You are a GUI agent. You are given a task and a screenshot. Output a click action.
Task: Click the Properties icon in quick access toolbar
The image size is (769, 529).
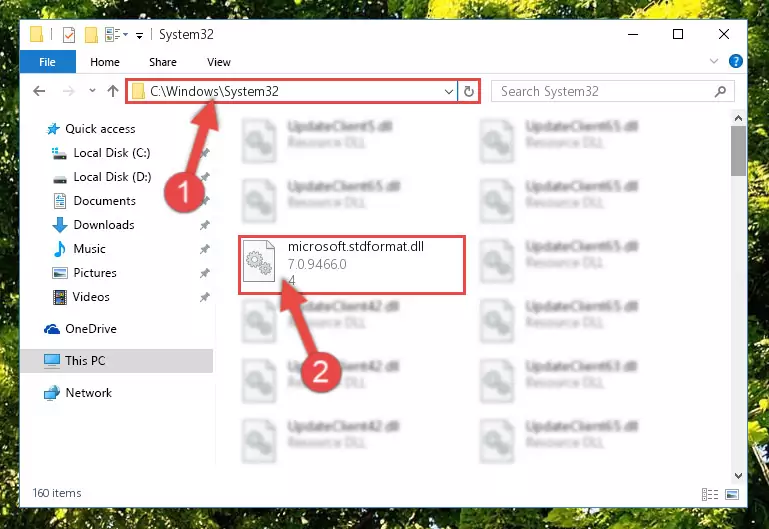click(69, 35)
